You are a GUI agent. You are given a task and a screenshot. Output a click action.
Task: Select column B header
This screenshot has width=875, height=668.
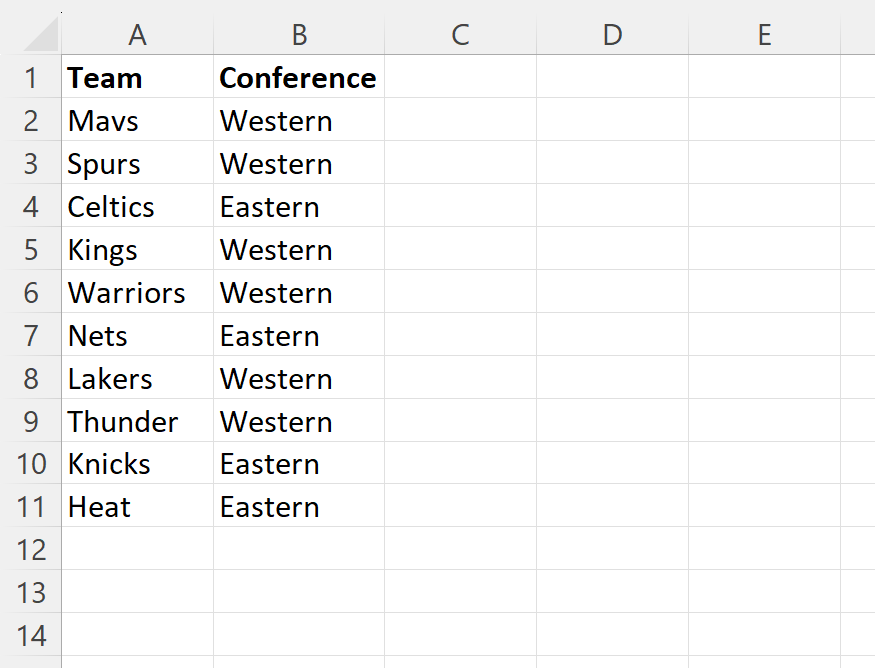pos(298,33)
